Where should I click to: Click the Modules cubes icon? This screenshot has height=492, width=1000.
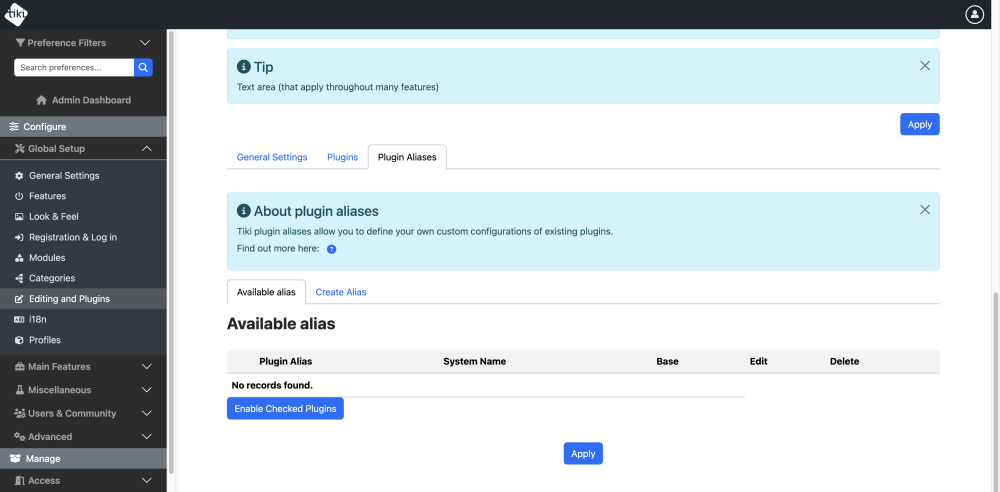coord(19,258)
